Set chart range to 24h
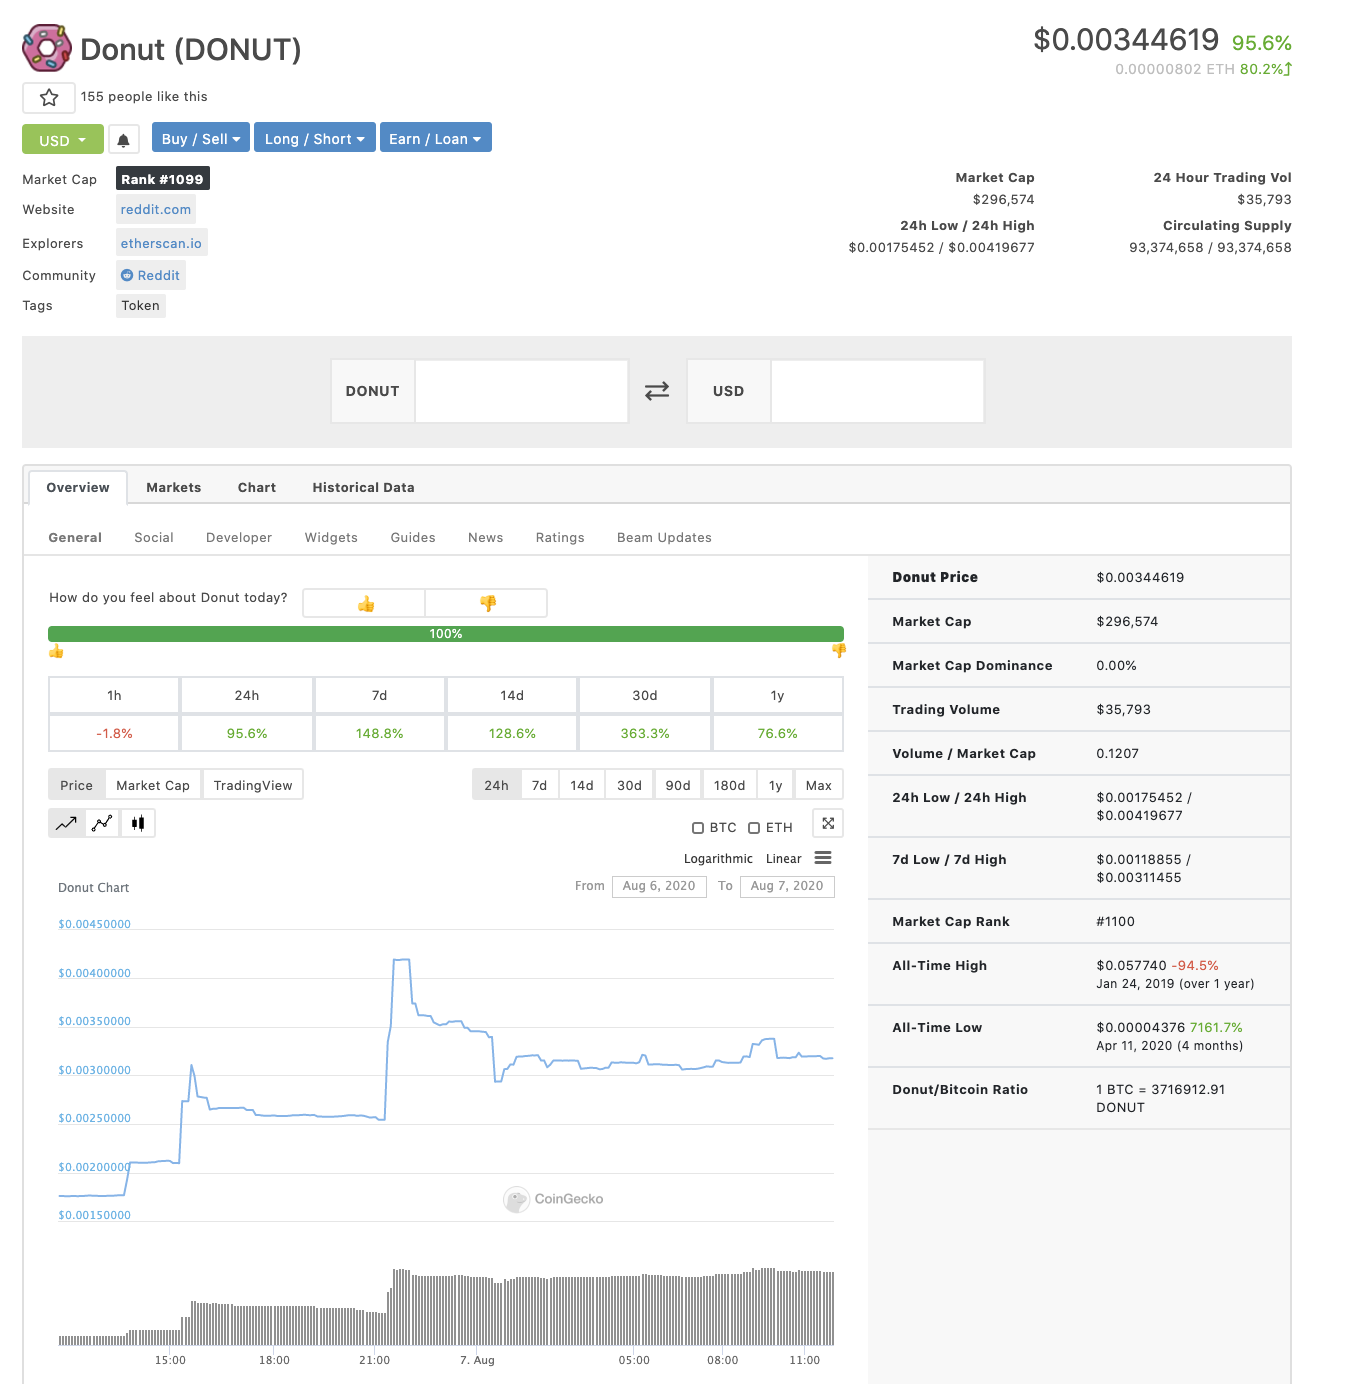The image size is (1348, 1384). 496,785
